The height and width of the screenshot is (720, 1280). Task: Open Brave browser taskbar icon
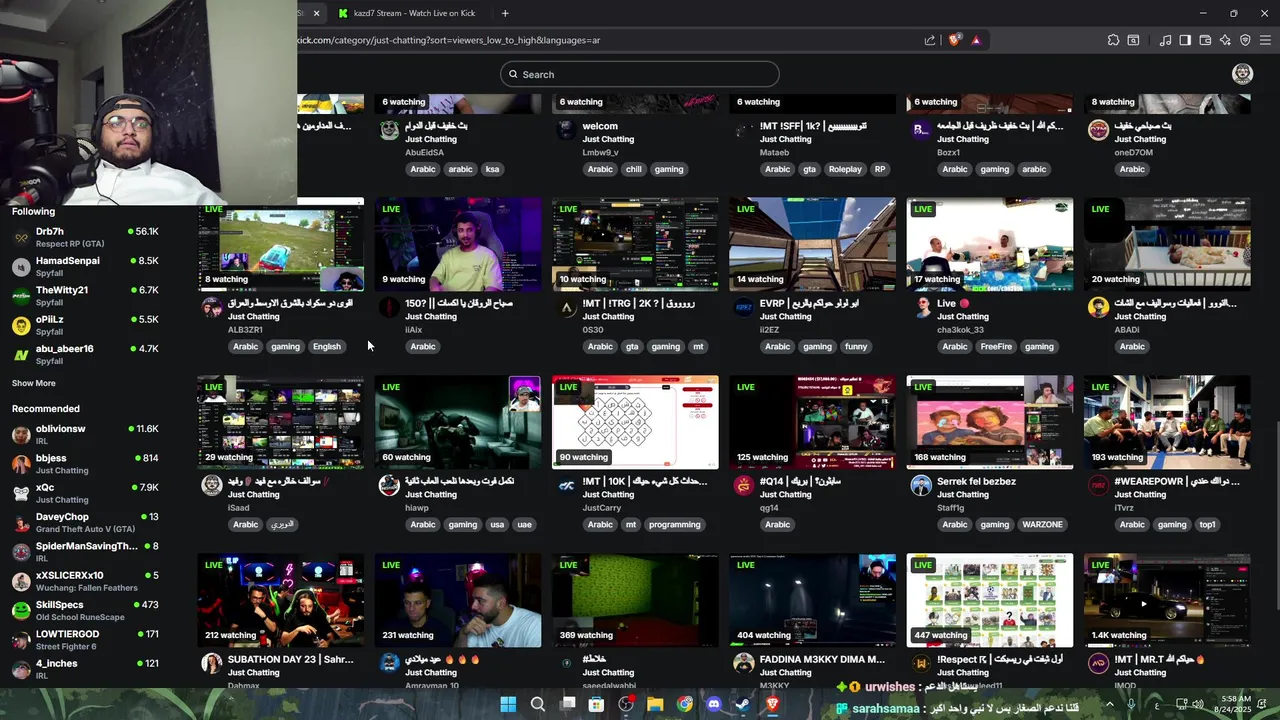click(x=772, y=704)
